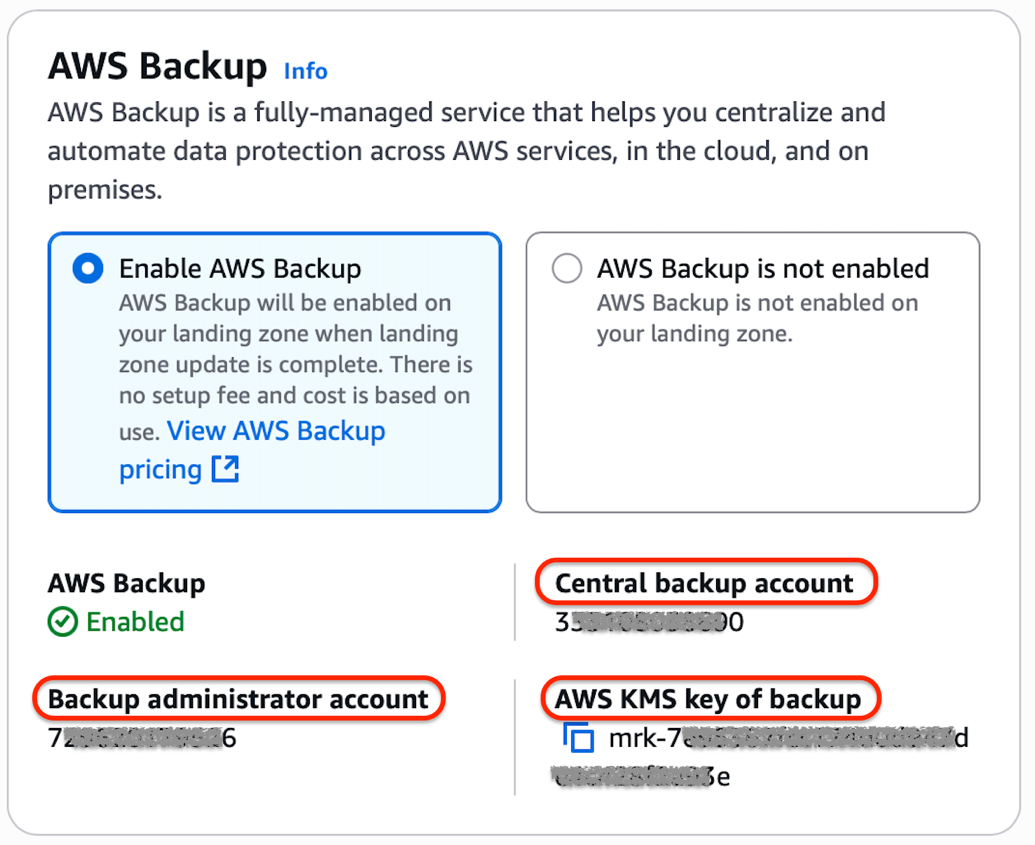Viewport: 1035px width, 845px height.
Task: Click the Central backup account label
Action: tap(705, 582)
